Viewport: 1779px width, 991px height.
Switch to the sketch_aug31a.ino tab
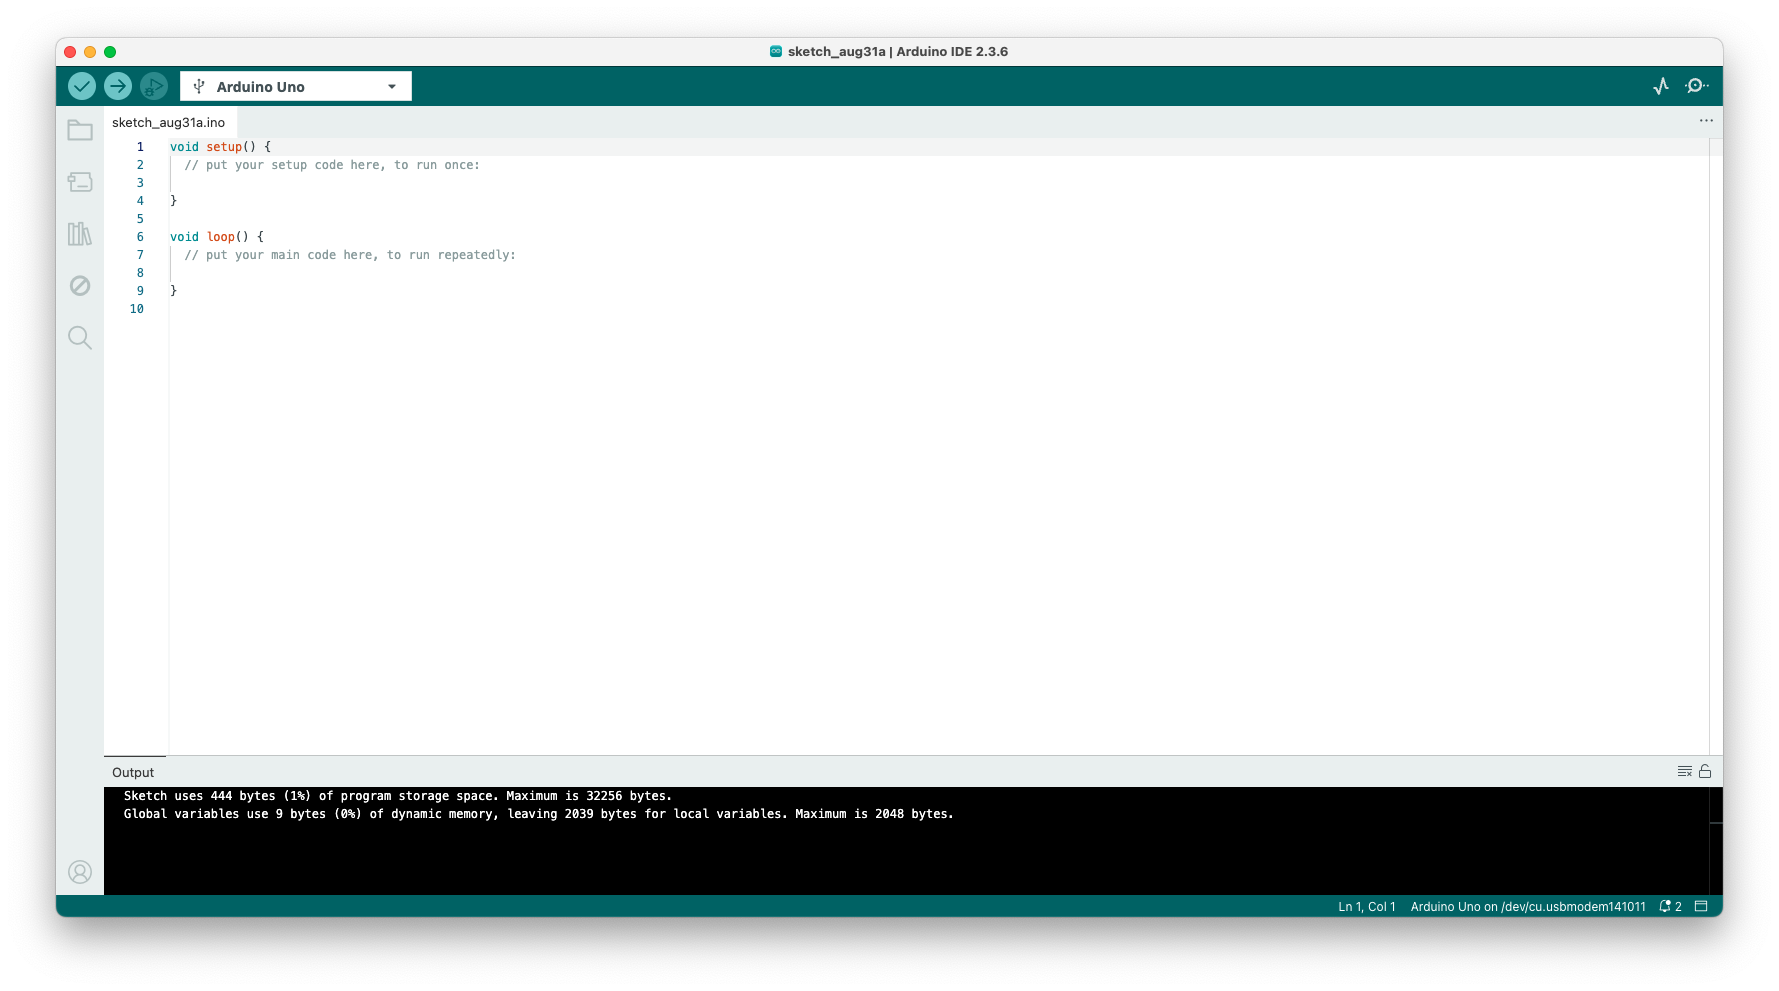168,122
